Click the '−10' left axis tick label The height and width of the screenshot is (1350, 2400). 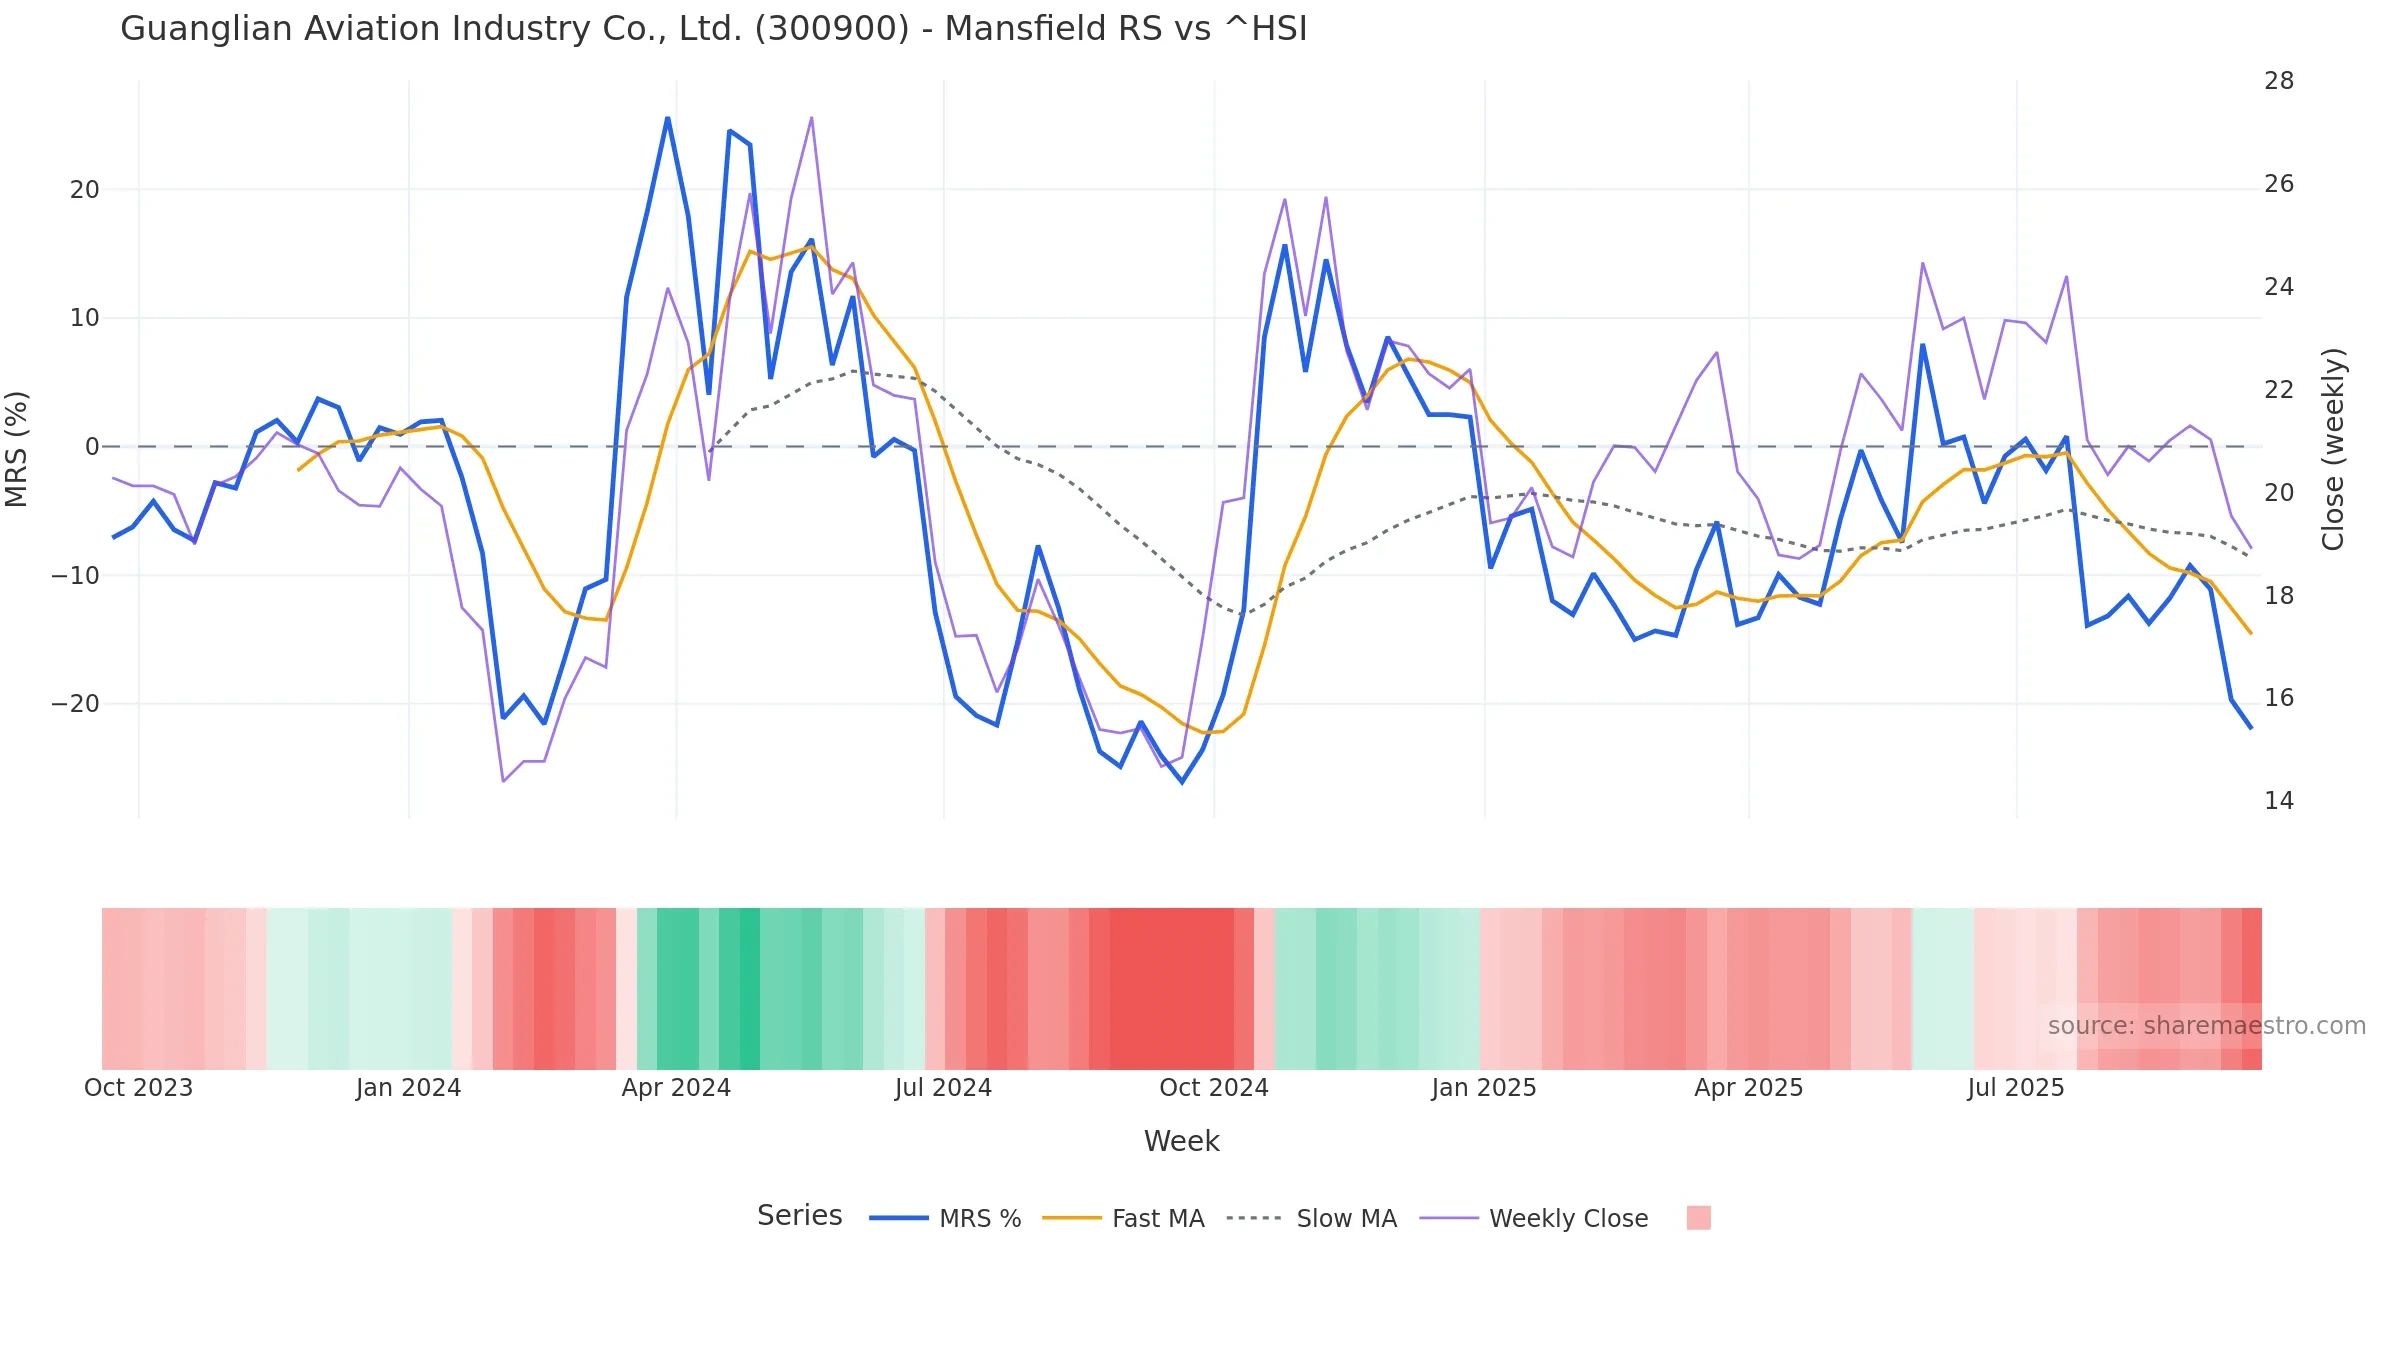click(76, 576)
